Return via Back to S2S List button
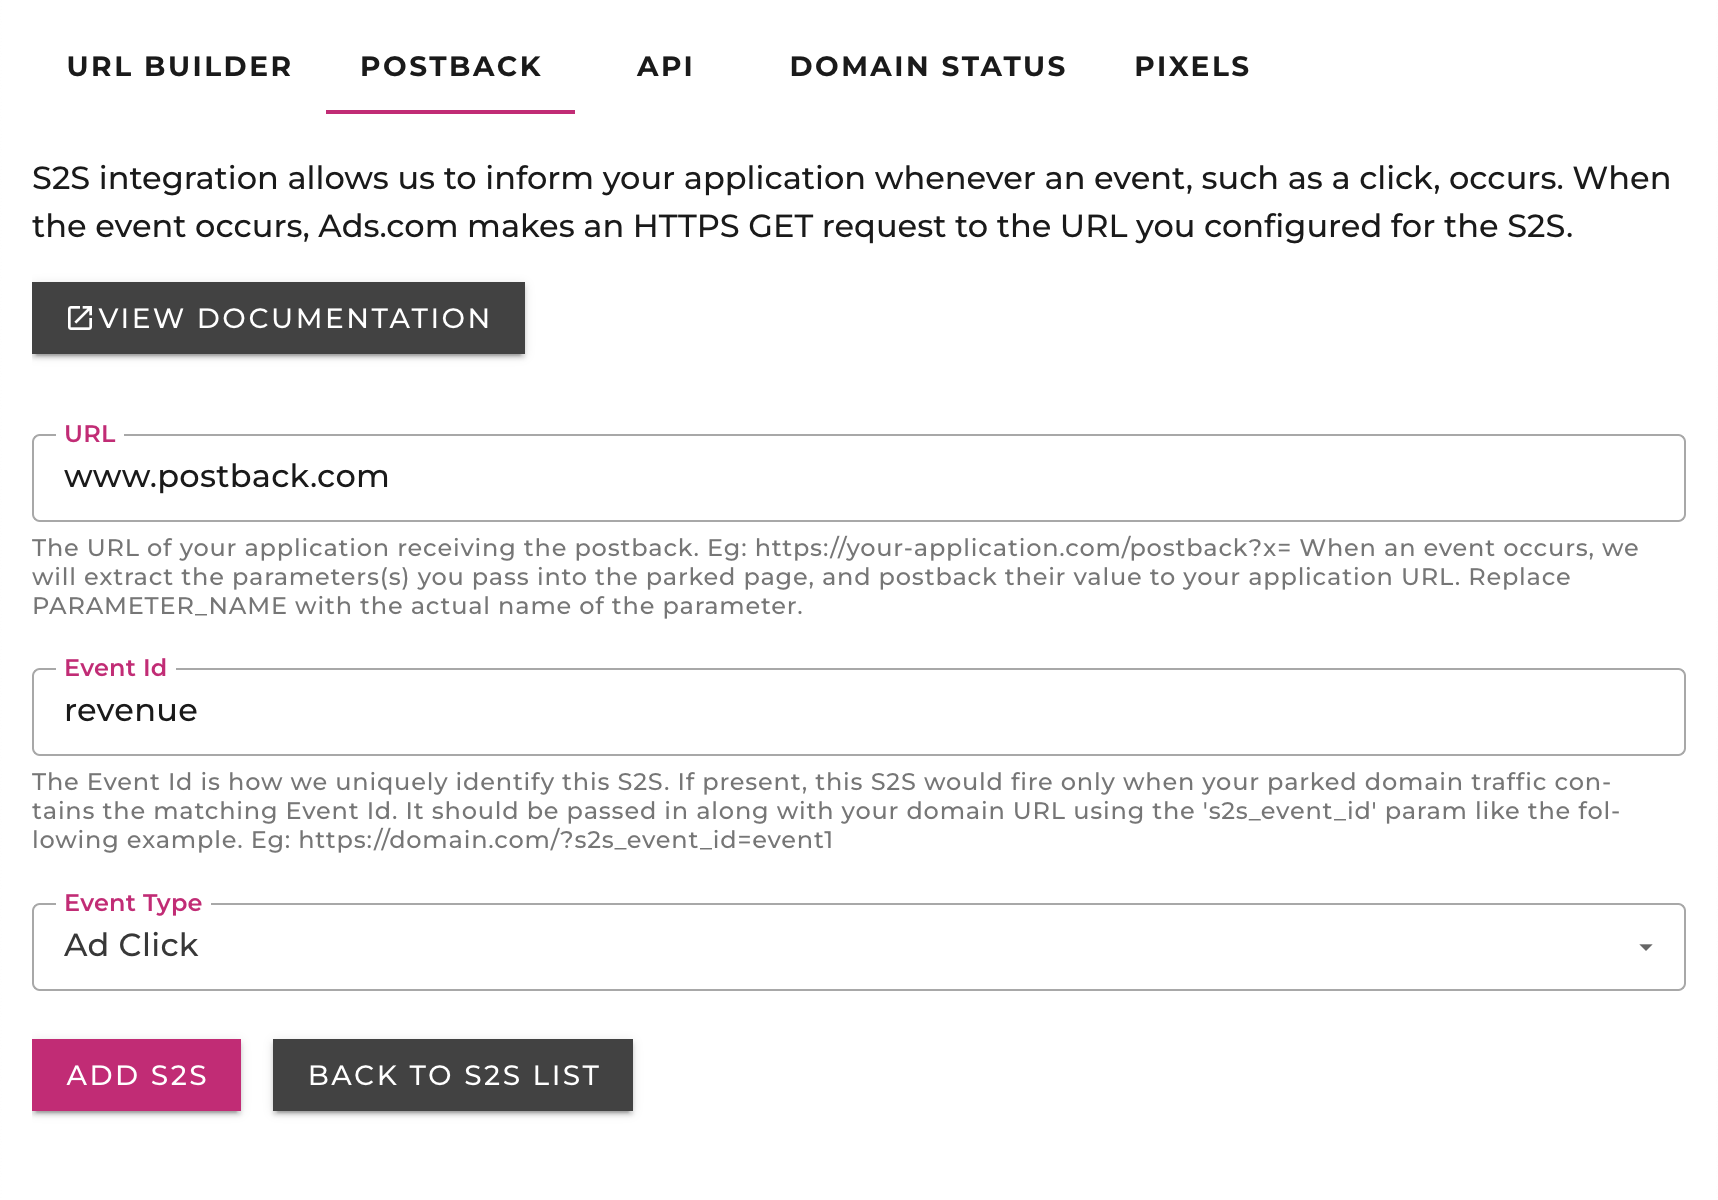The image size is (1718, 1200). 453,1075
